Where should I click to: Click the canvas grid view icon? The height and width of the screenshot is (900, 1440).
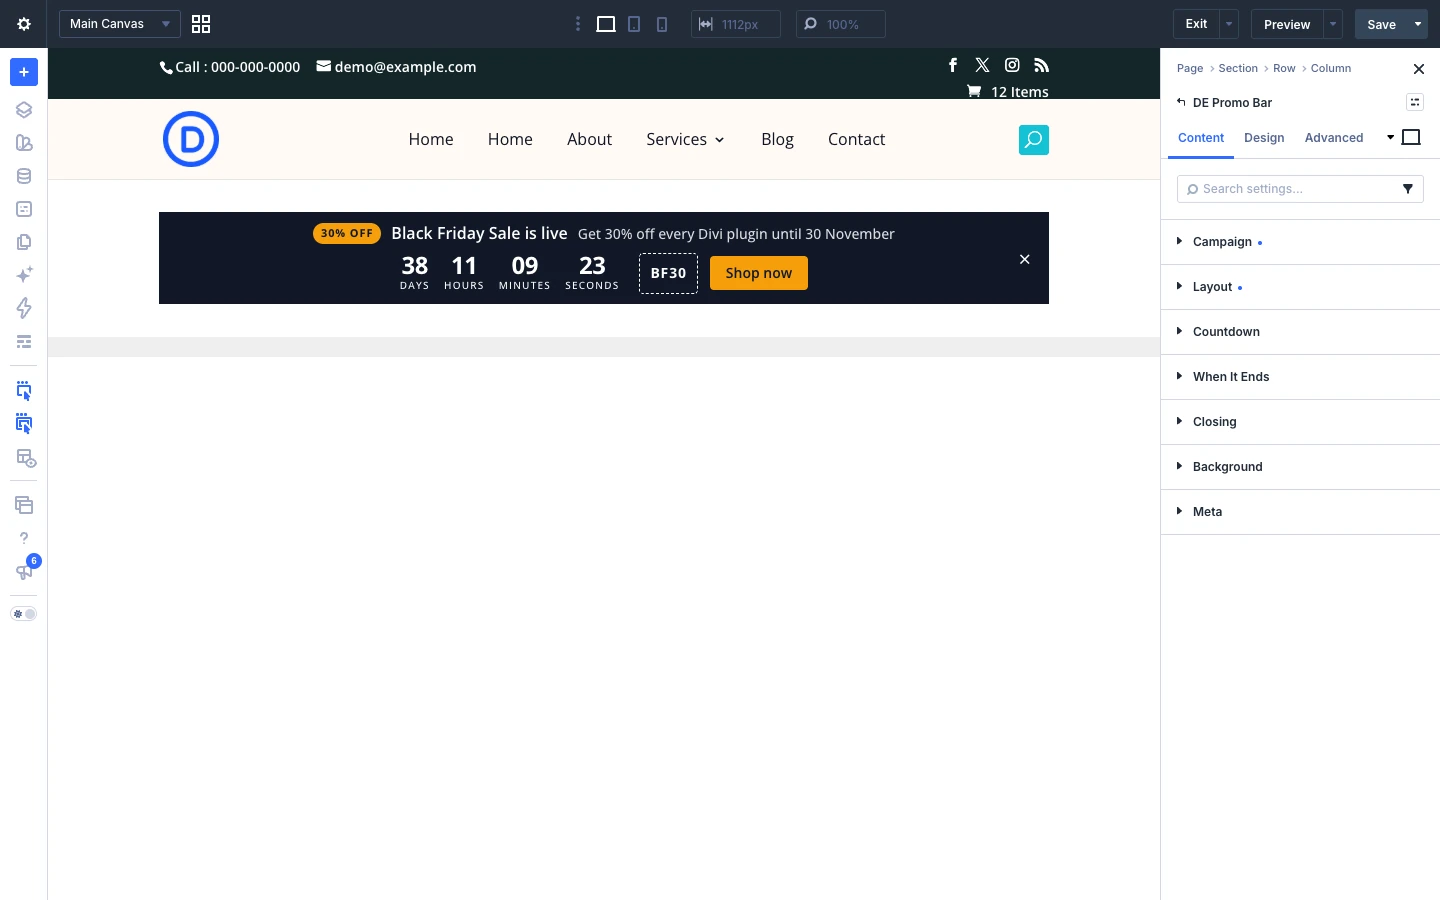201,24
